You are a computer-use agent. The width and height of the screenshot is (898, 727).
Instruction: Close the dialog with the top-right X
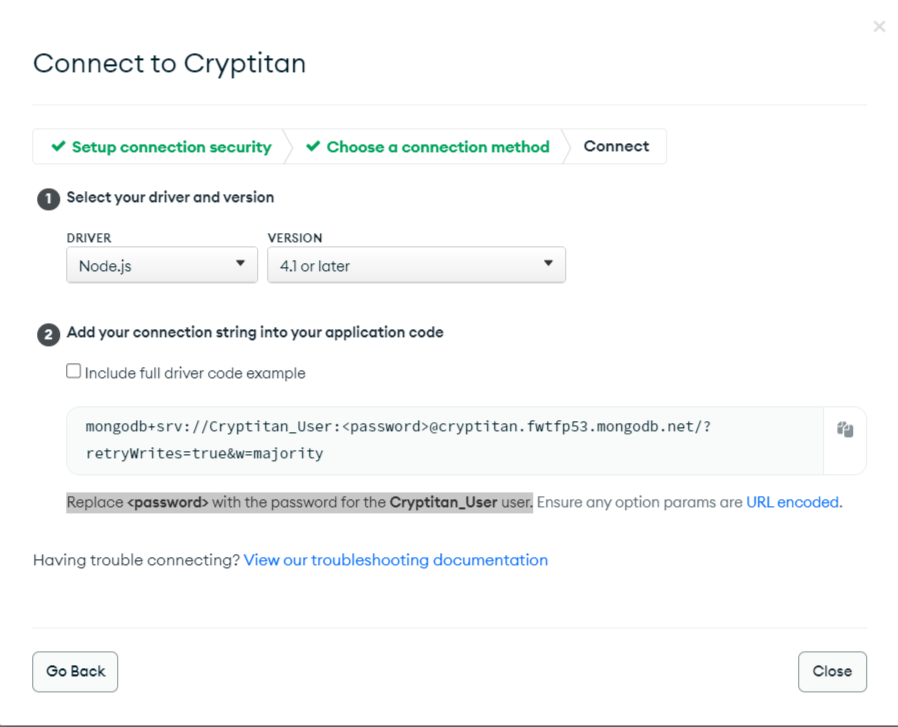tap(879, 26)
